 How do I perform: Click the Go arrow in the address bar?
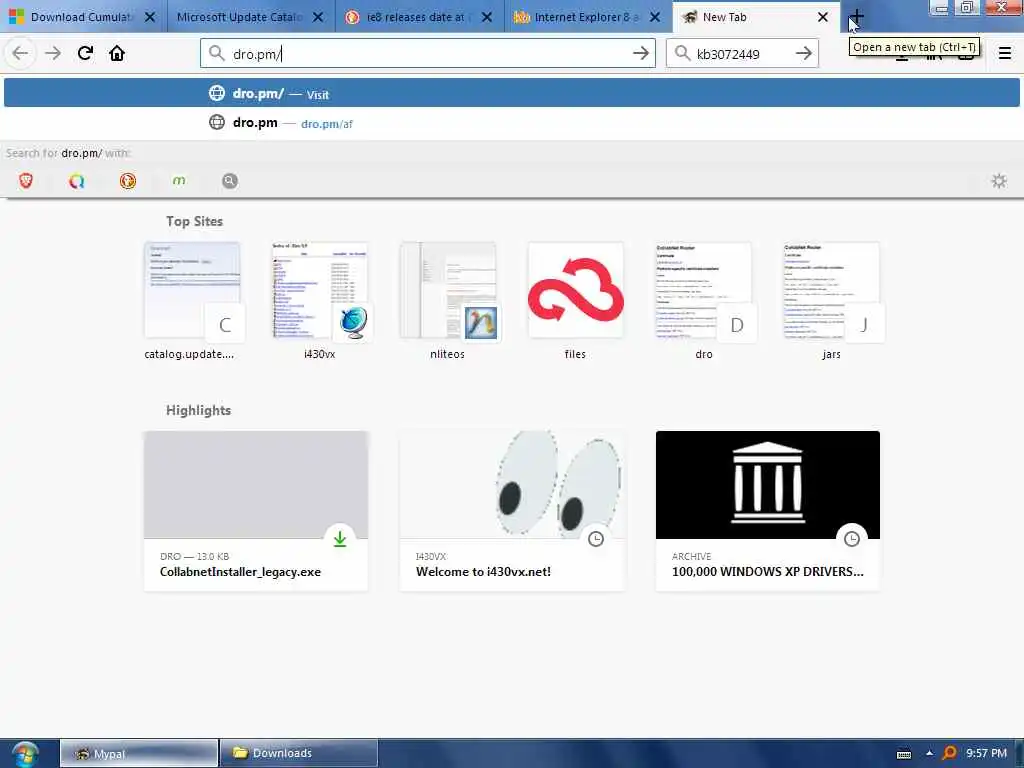point(641,54)
